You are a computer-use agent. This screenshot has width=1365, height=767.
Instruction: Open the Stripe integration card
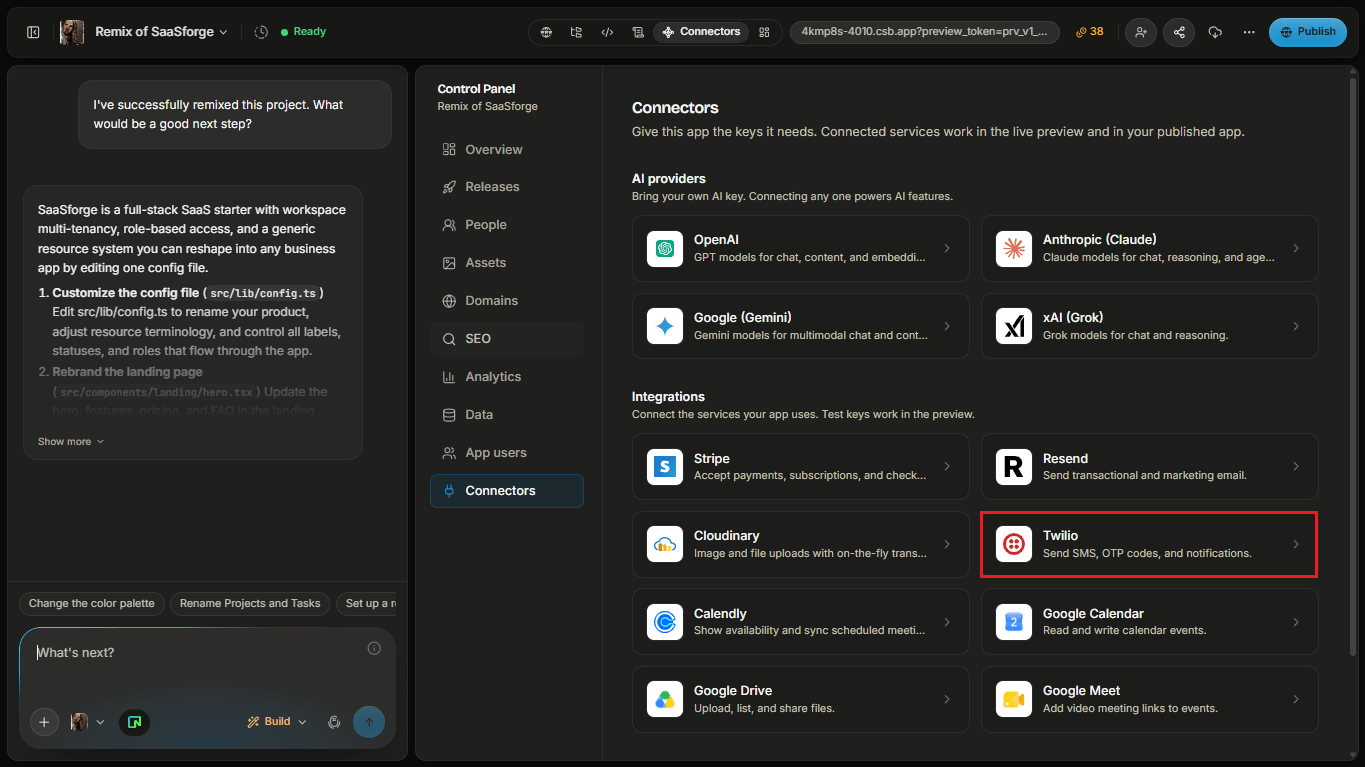[x=800, y=467]
